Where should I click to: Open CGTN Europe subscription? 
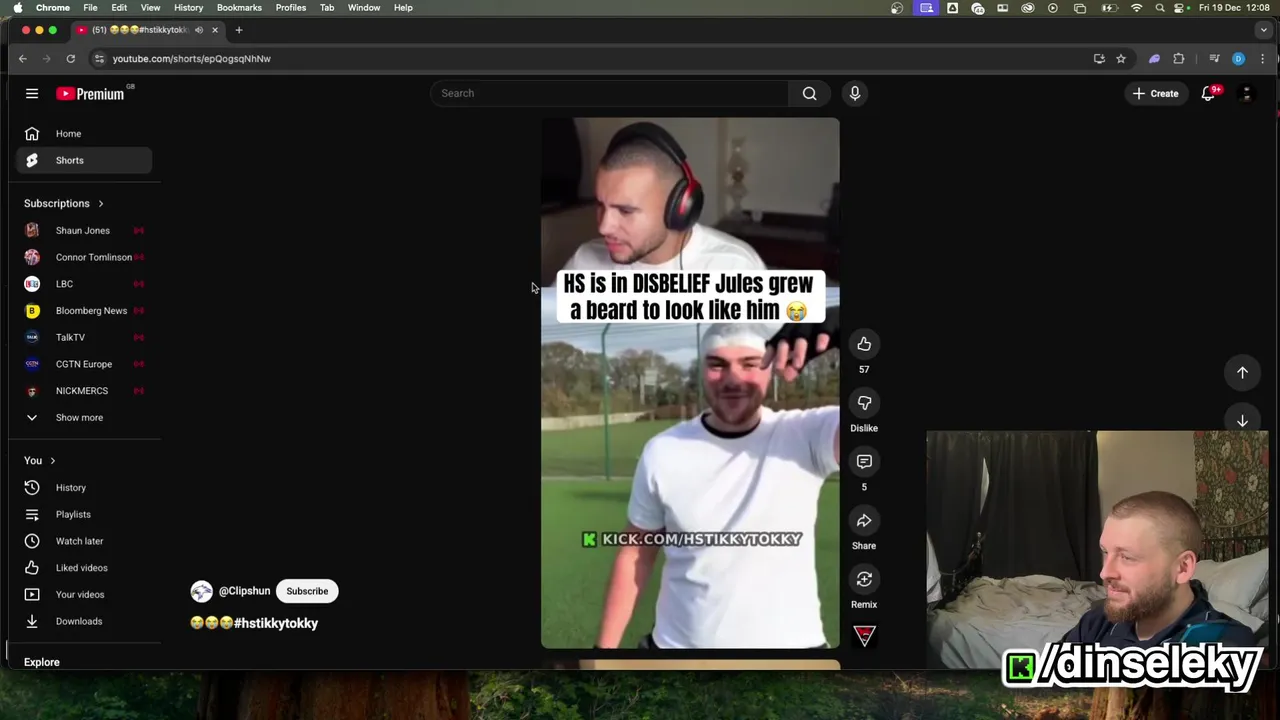84,364
